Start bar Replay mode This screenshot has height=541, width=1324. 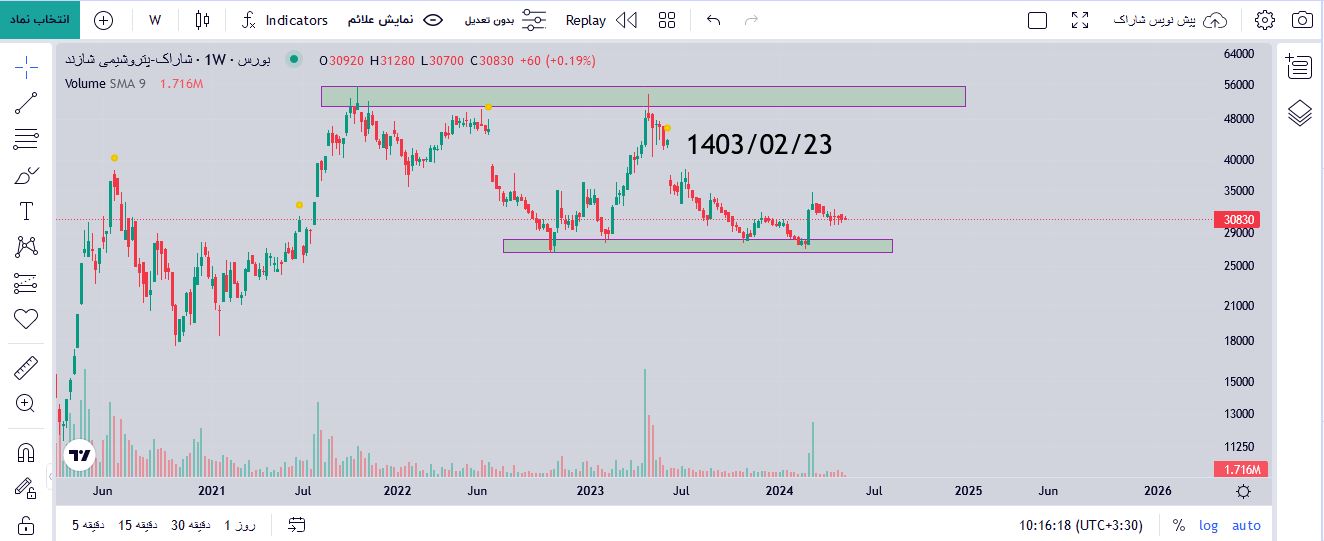tap(601, 20)
